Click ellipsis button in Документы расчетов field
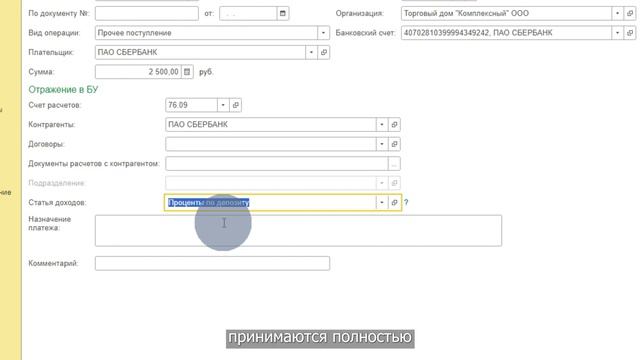Viewport: 640px width, 360px height. tap(394, 164)
